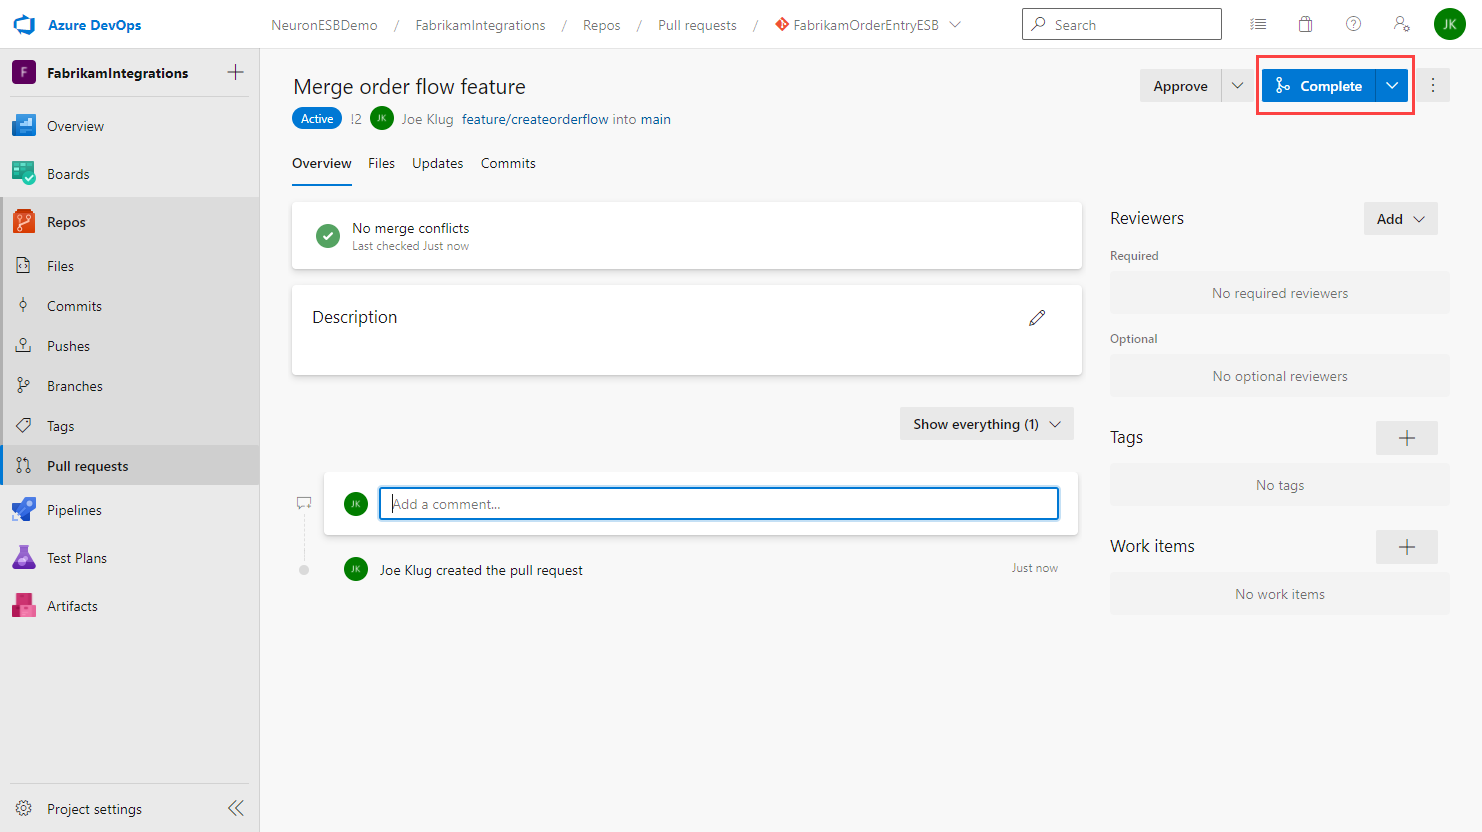Click Pull requests in the breadcrumb
The height and width of the screenshot is (832, 1482).
(697, 25)
